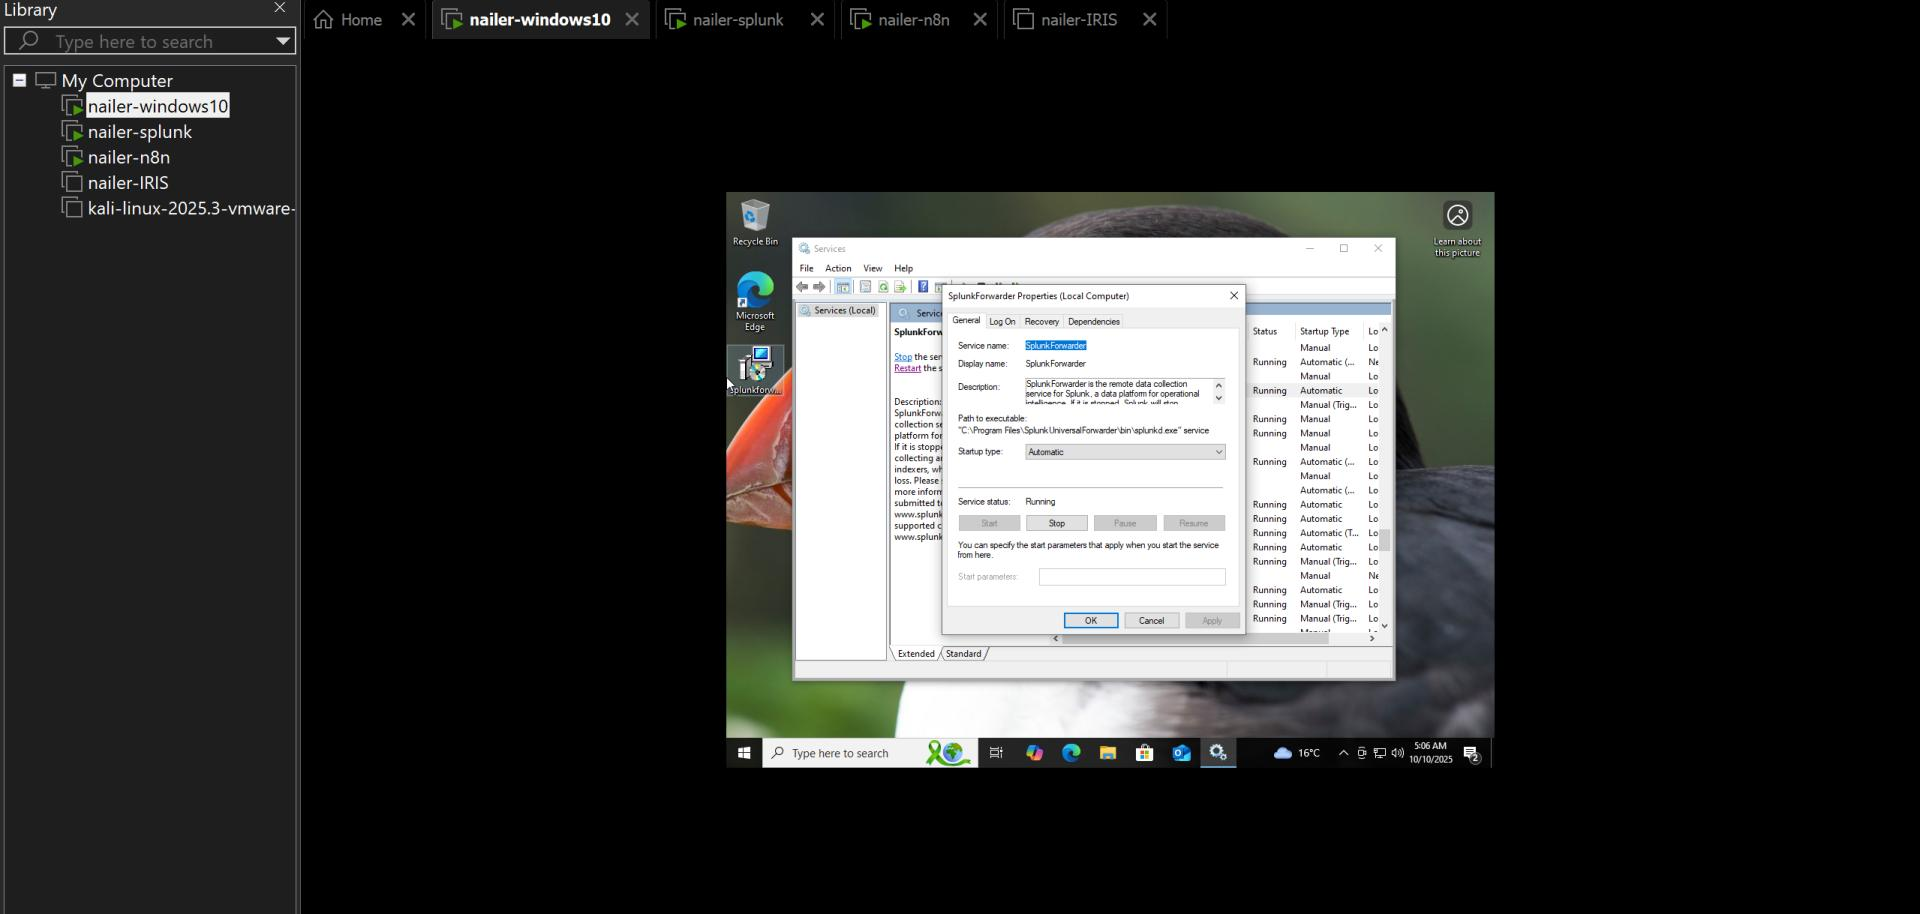Switch to the Extended view tab
The width and height of the screenshot is (1920, 914).
click(916, 654)
